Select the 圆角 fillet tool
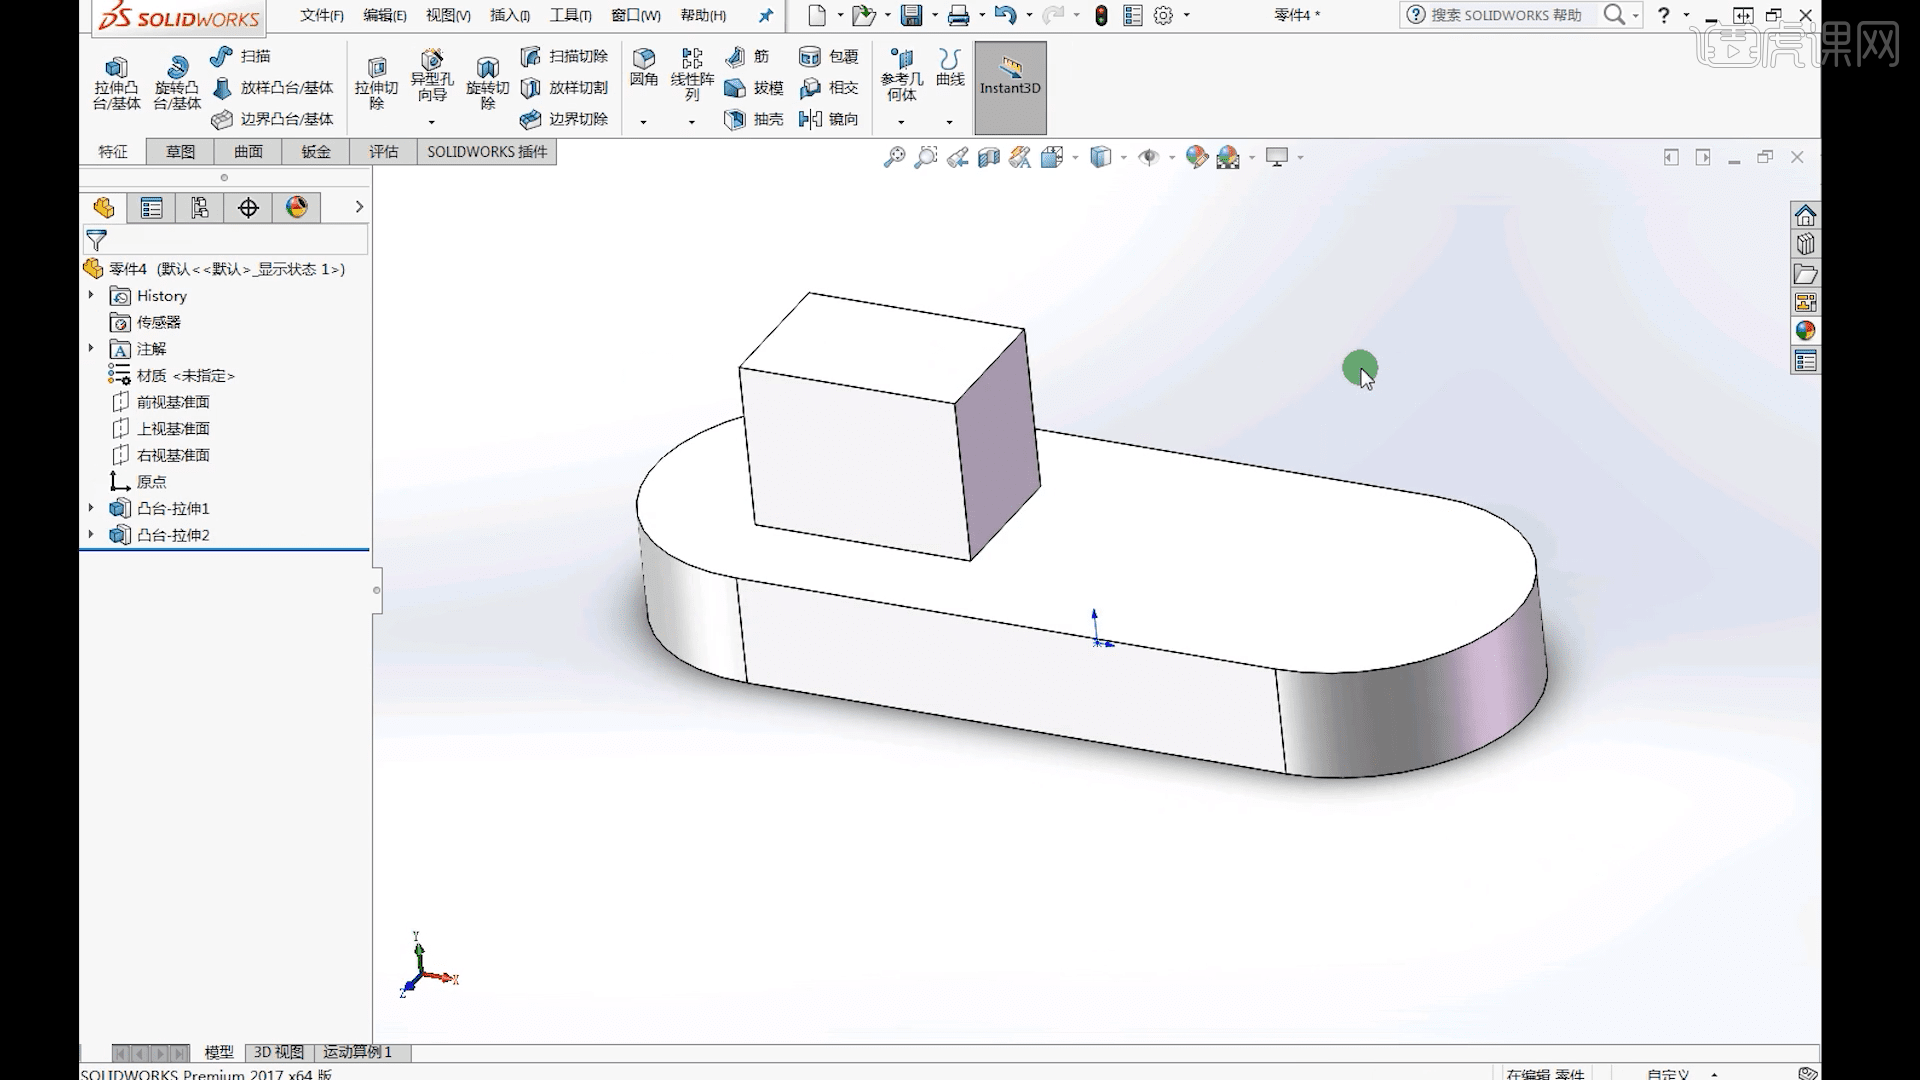The height and width of the screenshot is (1080, 1920). 644,60
